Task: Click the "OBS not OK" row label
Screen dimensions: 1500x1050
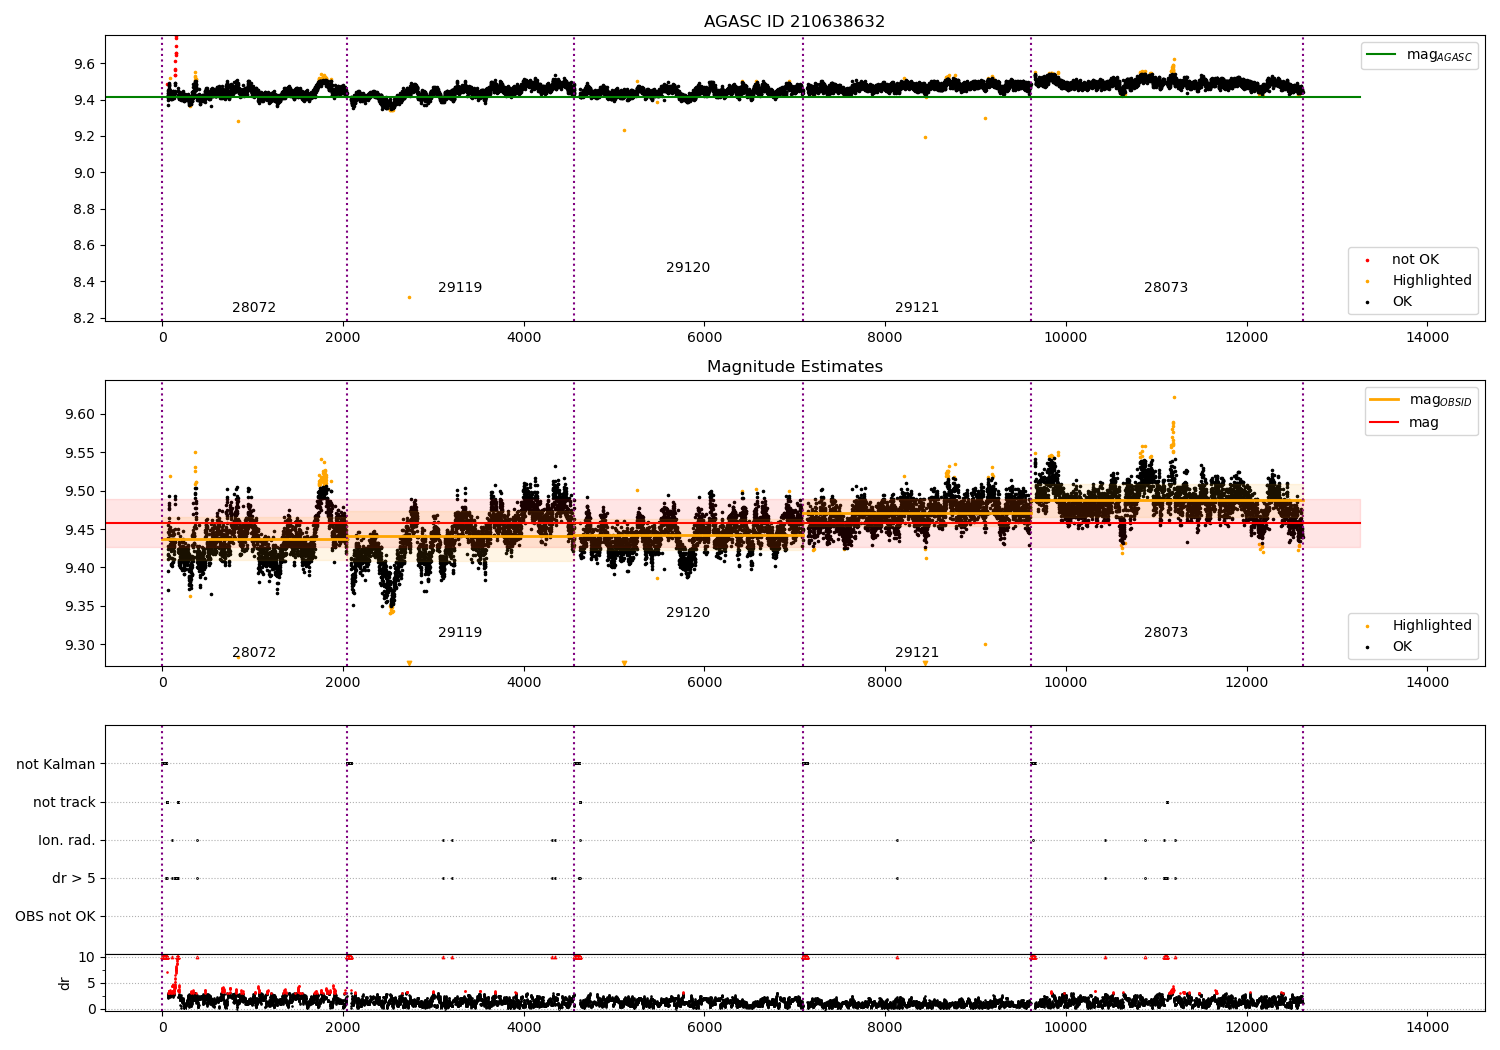Action: coord(56,916)
